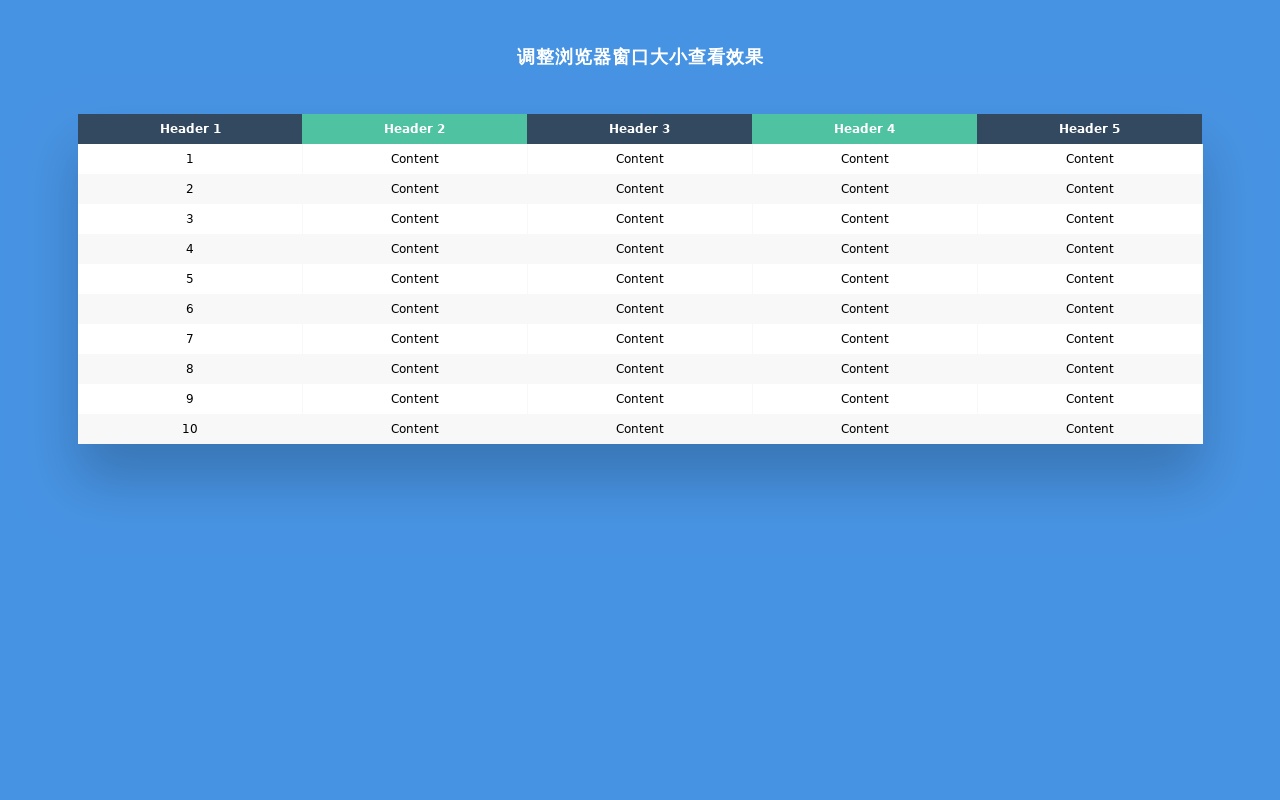Click Content in row 6 under Header 3

pyautogui.click(x=640, y=309)
